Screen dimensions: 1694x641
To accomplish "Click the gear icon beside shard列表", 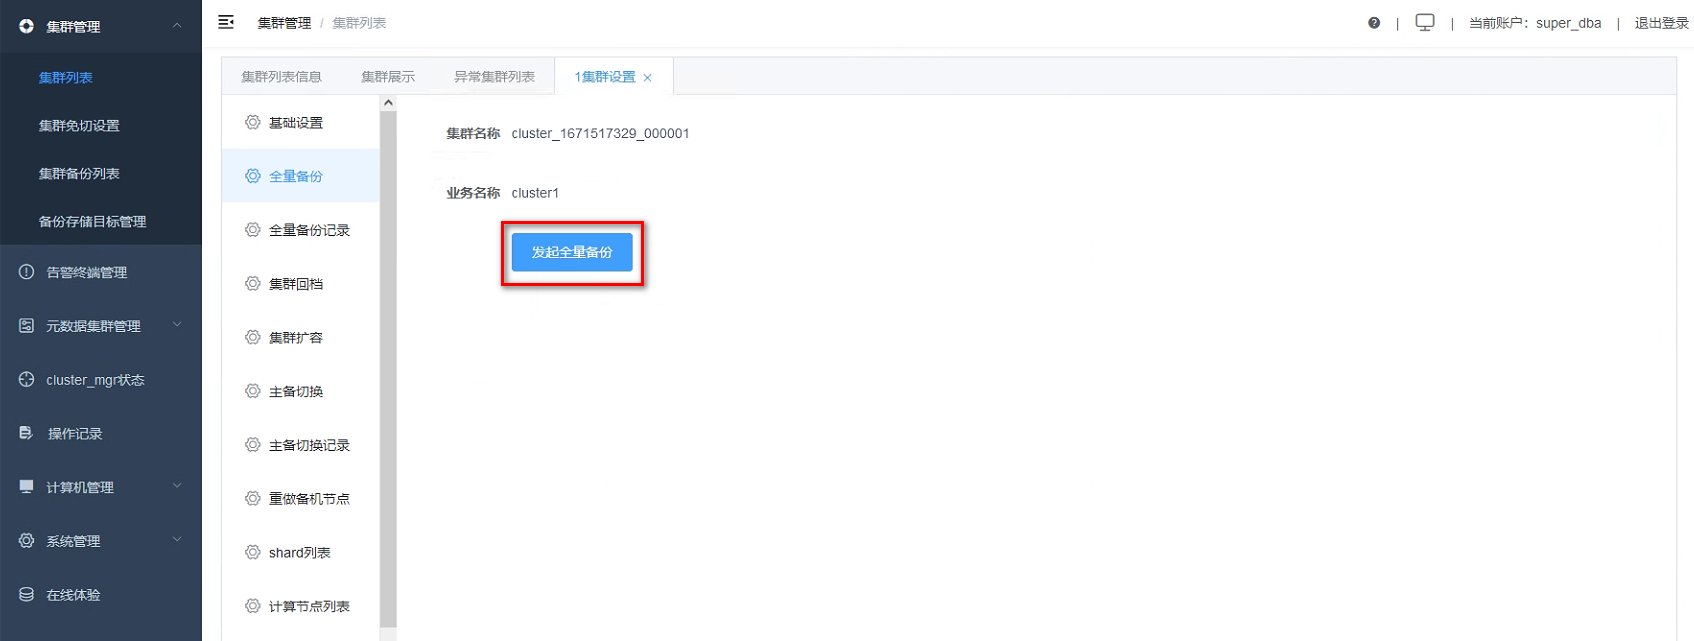I will click(253, 552).
